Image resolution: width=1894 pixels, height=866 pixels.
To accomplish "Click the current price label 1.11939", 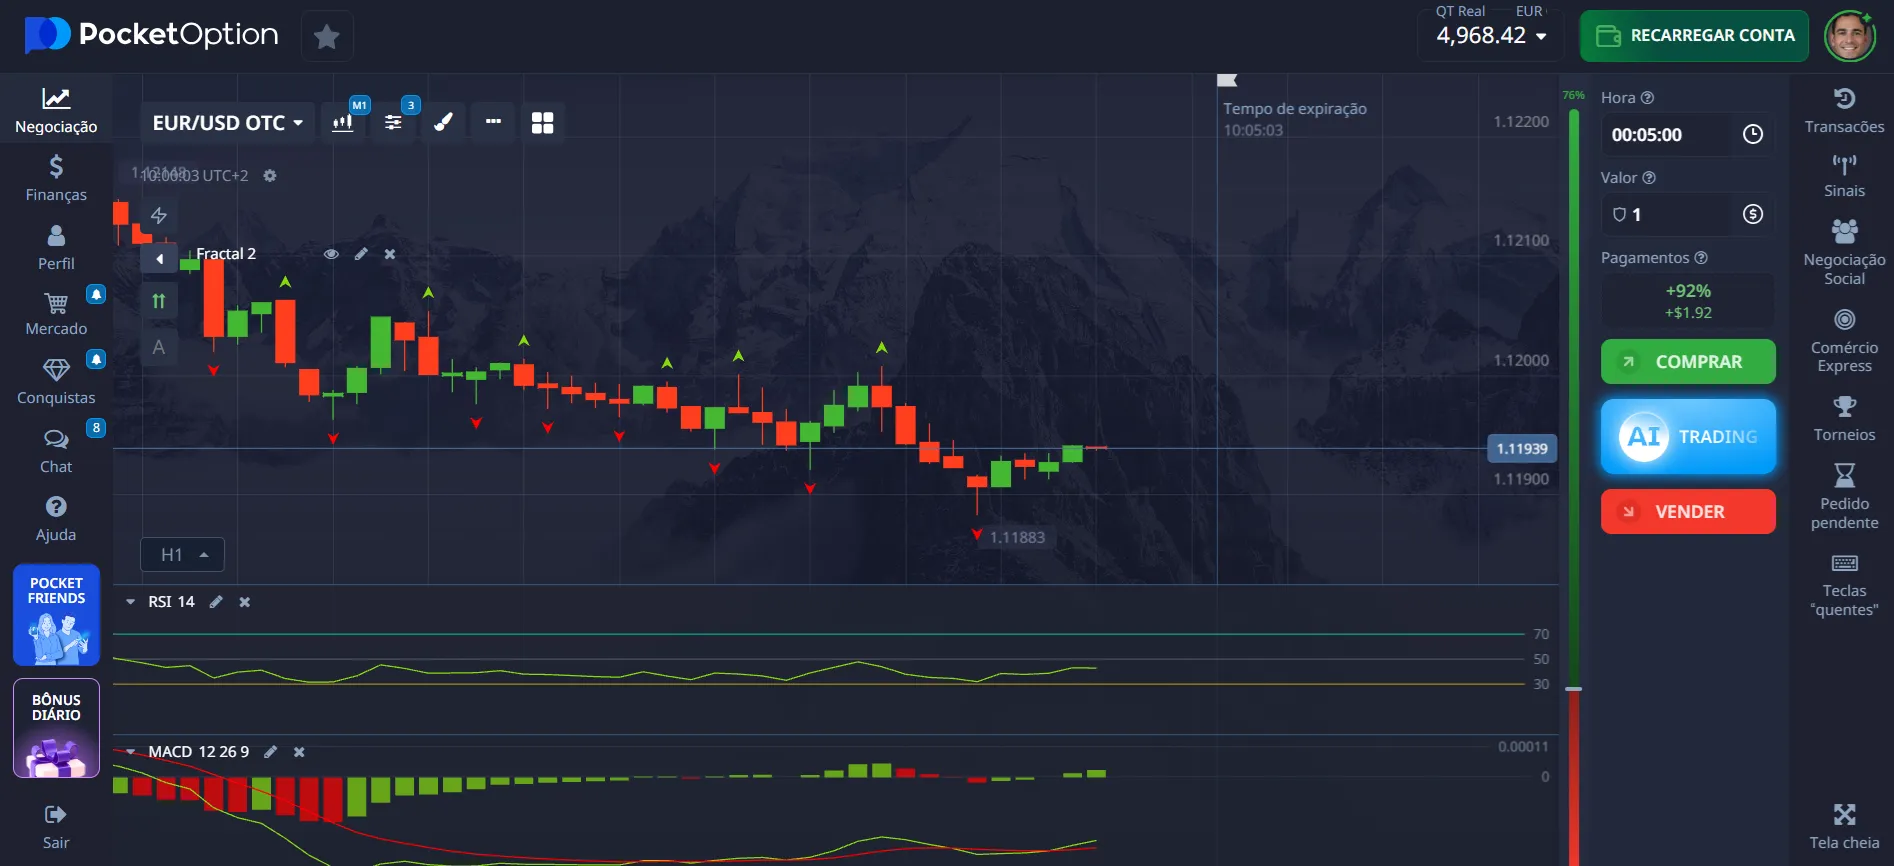I will 1522,449.
